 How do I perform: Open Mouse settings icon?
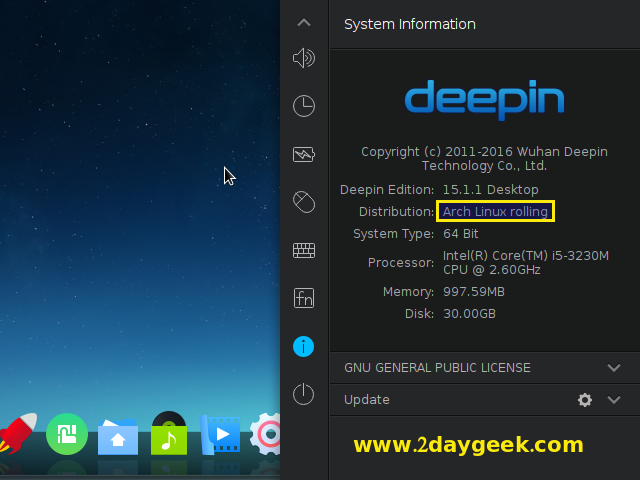coord(304,202)
